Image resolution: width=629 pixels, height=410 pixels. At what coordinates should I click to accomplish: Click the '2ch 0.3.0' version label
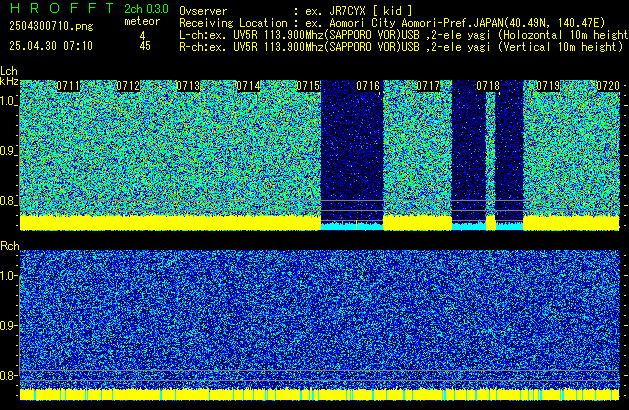[146, 9]
